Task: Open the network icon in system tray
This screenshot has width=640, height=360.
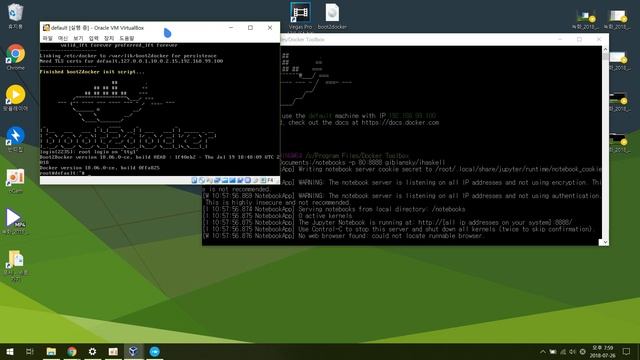Action: (x=563, y=351)
